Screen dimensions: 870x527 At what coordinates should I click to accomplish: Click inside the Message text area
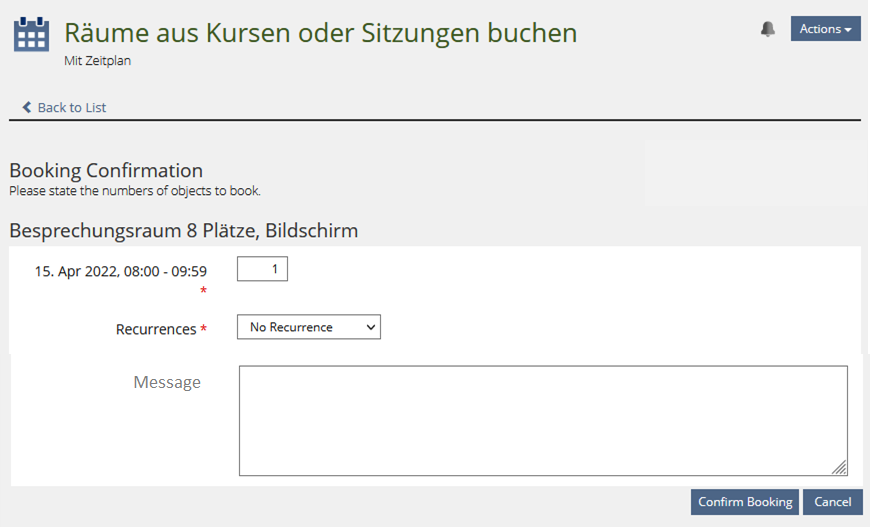[542, 420]
